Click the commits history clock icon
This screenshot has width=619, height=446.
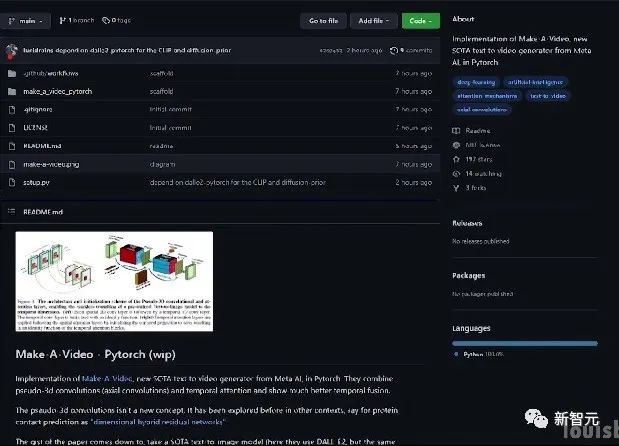[x=394, y=50]
